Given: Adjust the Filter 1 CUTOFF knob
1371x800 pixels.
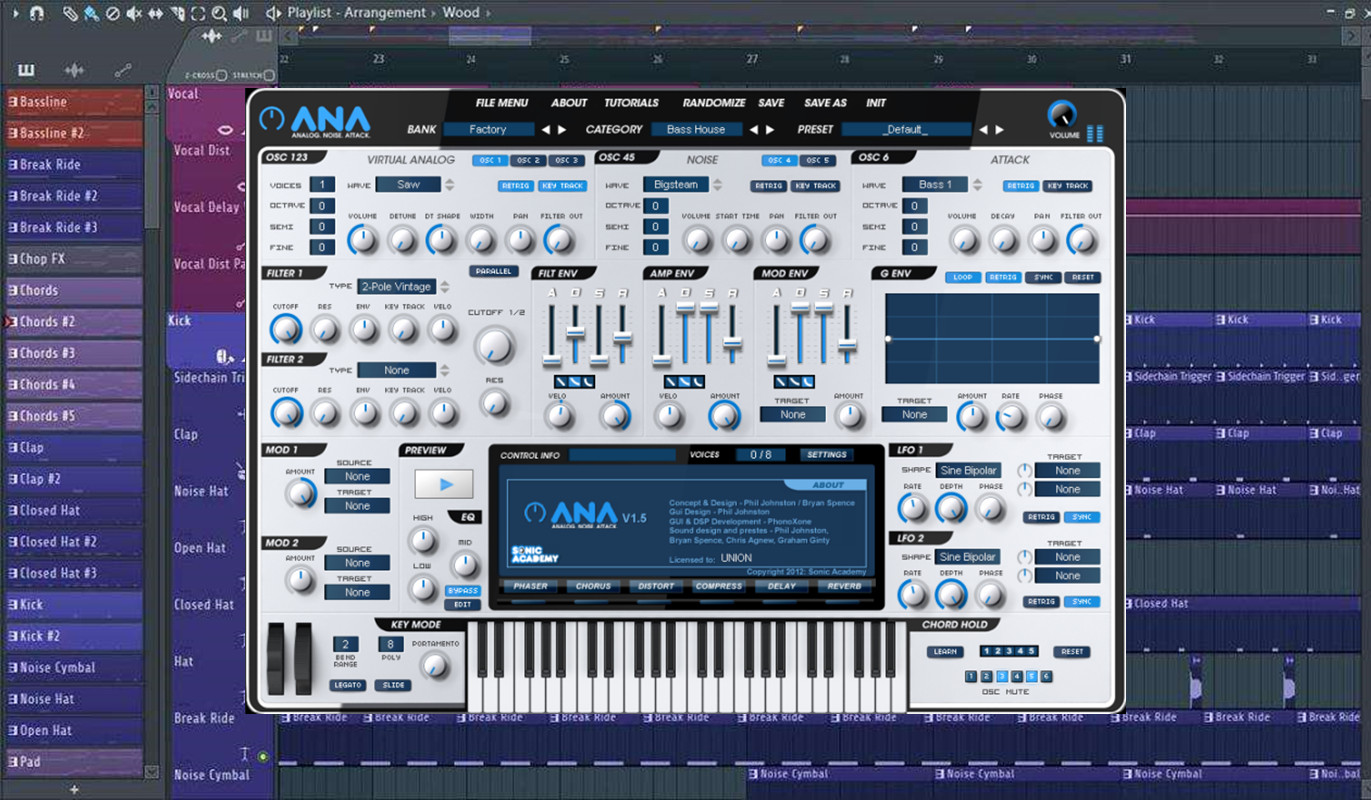Looking at the screenshot, I should (286, 329).
